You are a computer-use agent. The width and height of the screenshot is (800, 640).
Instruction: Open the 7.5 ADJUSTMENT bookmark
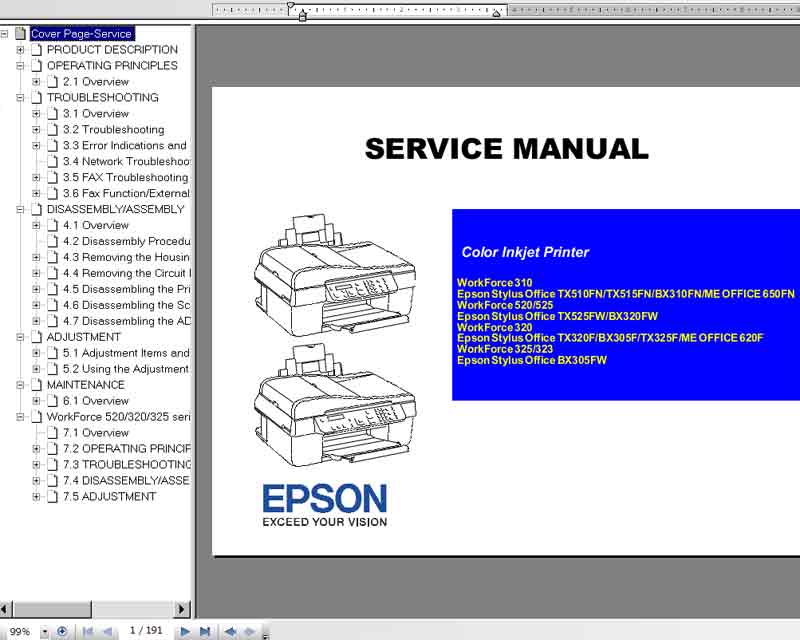tap(109, 496)
